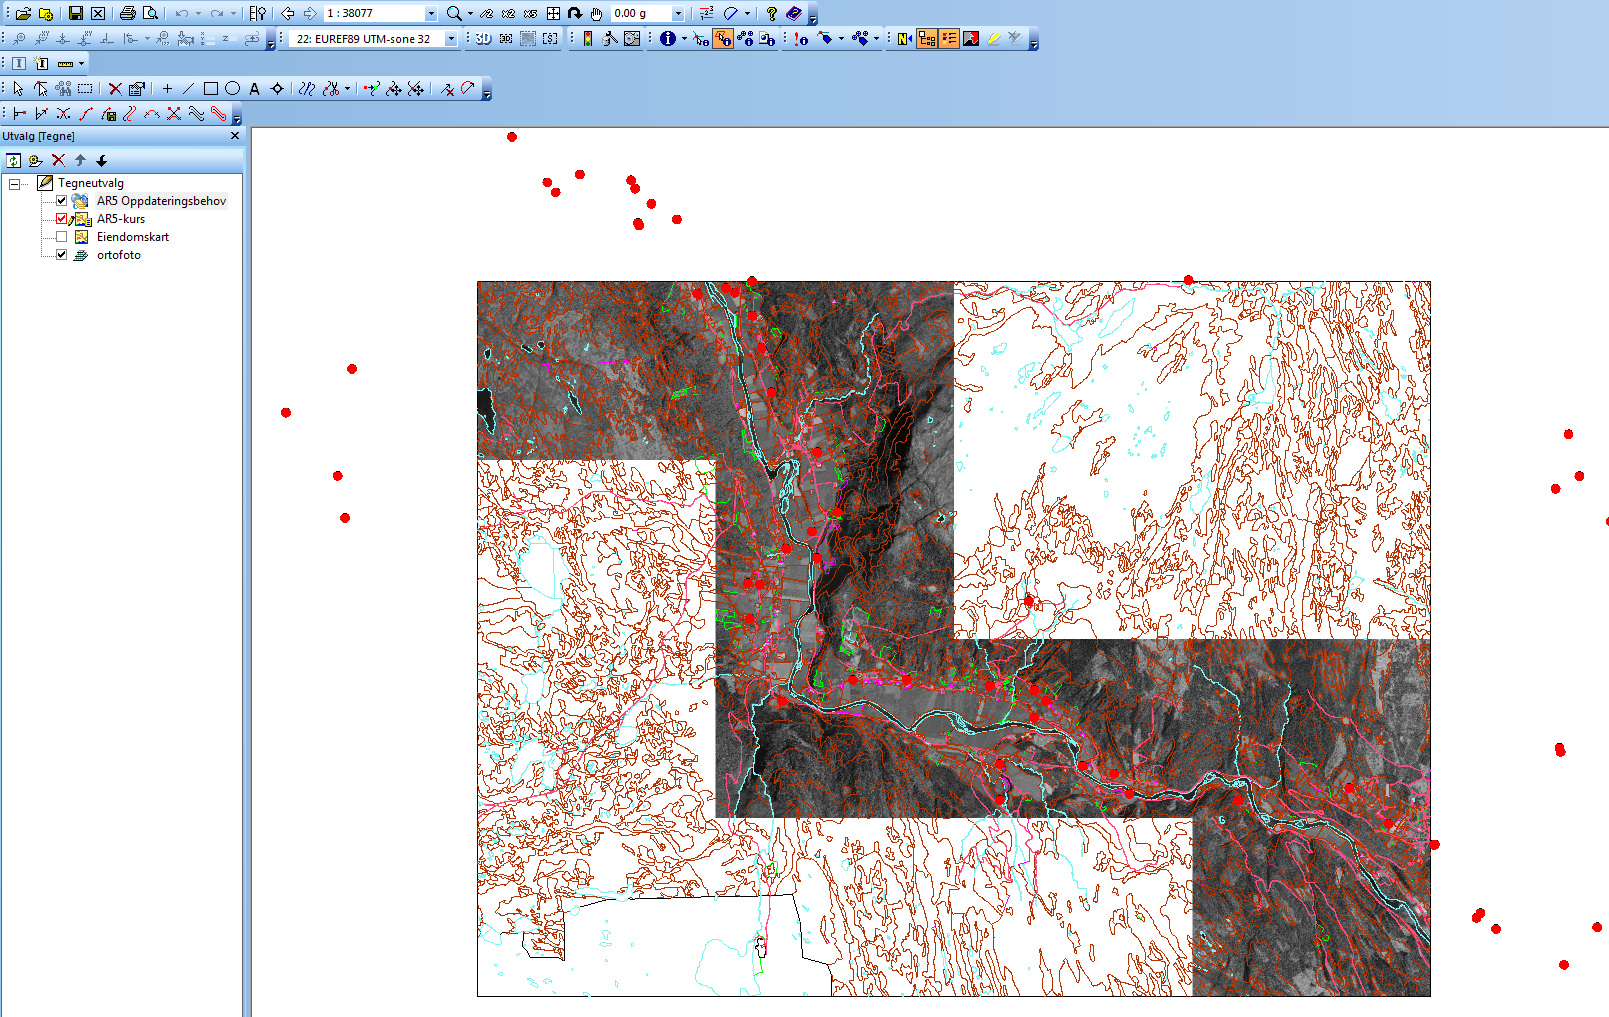Screen dimensions: 1609x1017
Task: Click the traffic light icon
Action: click(x=588, y=38)
